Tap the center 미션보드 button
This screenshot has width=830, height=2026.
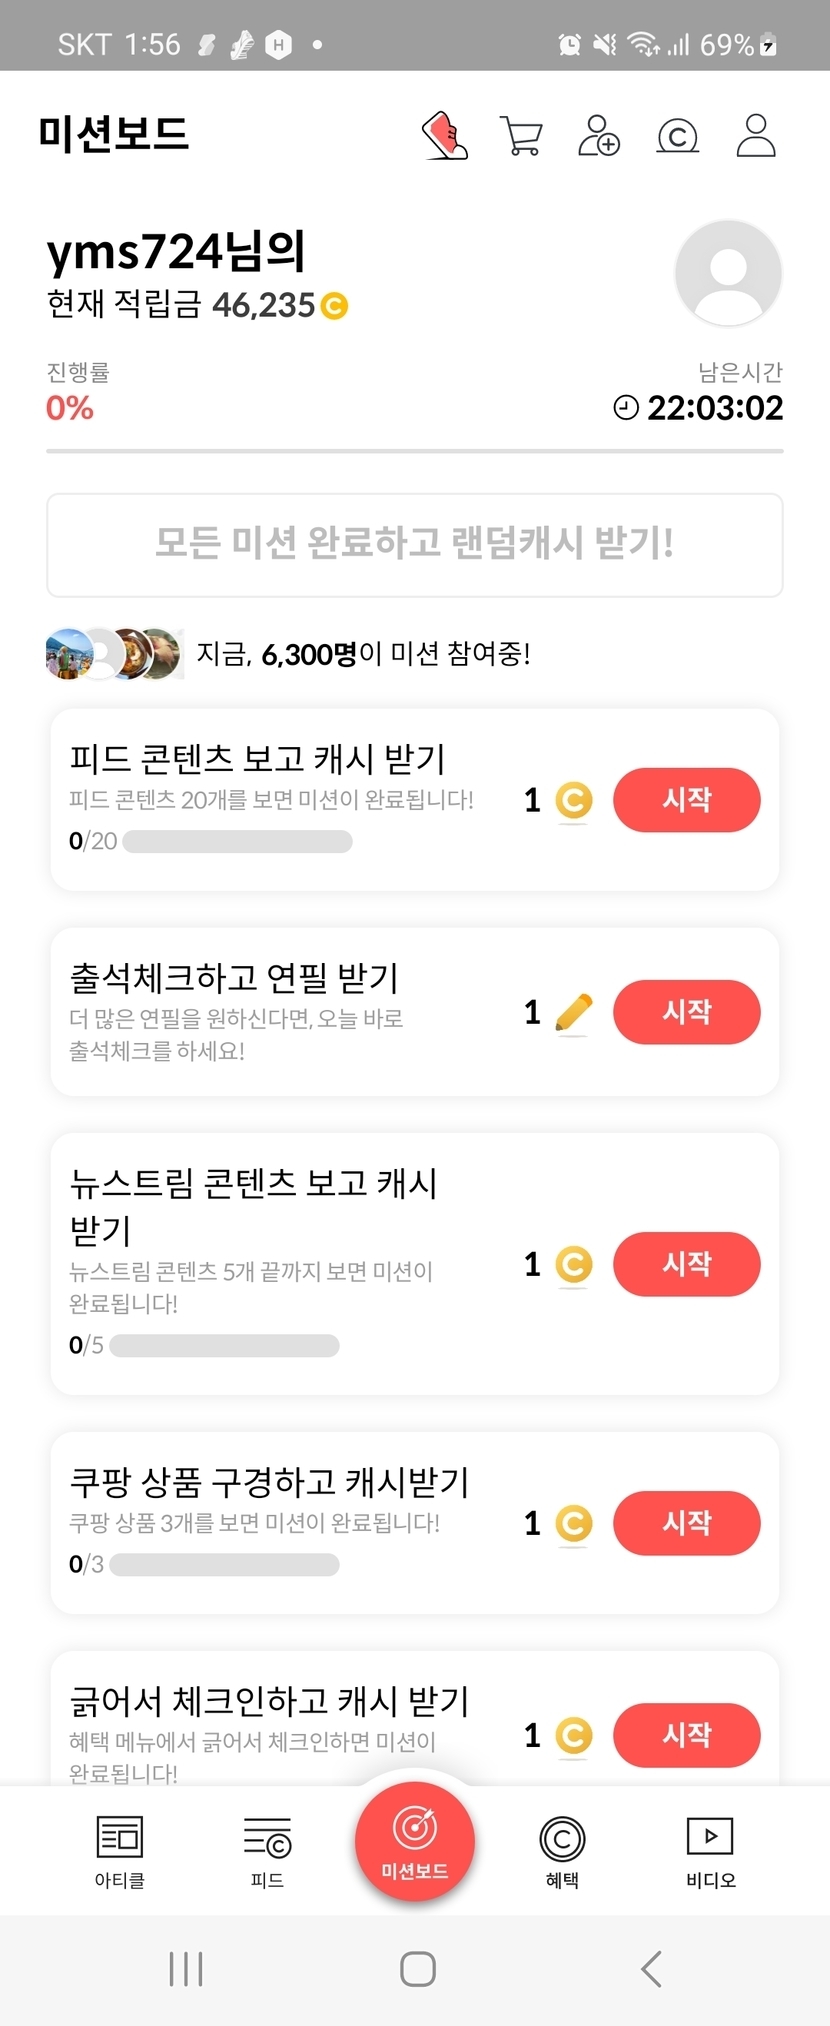415,1841
